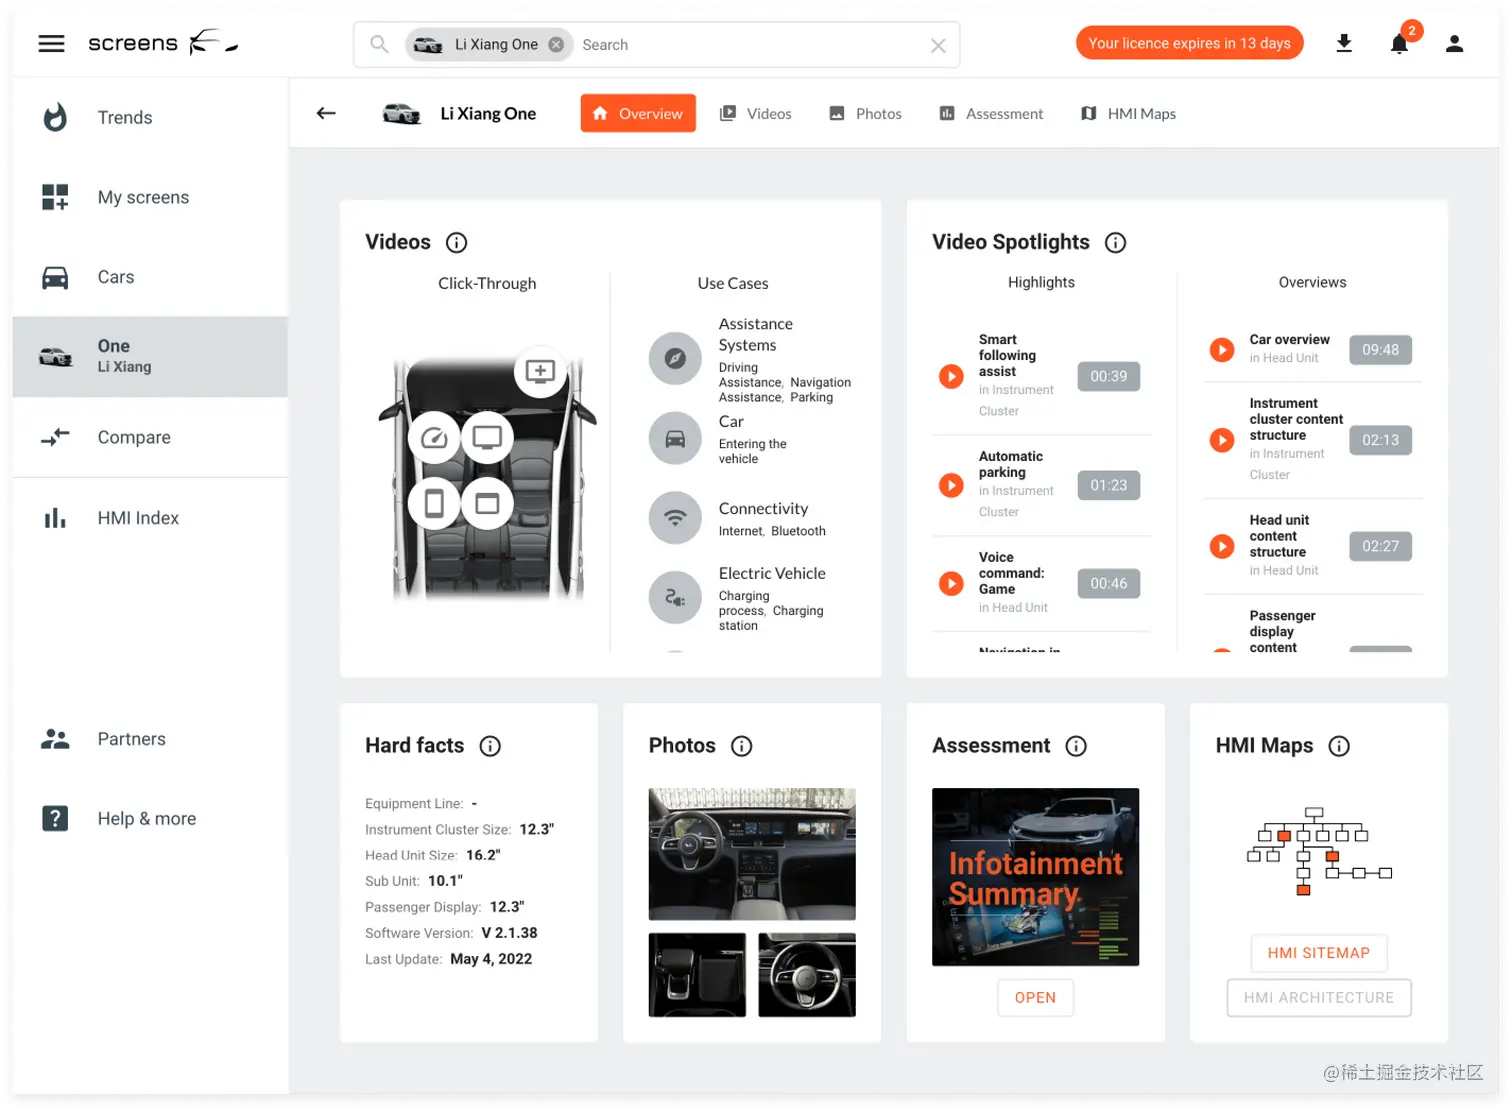Play the Automatic parking highlight
This screenshot has height=1111, width=1512.
[x=951, y=486]
